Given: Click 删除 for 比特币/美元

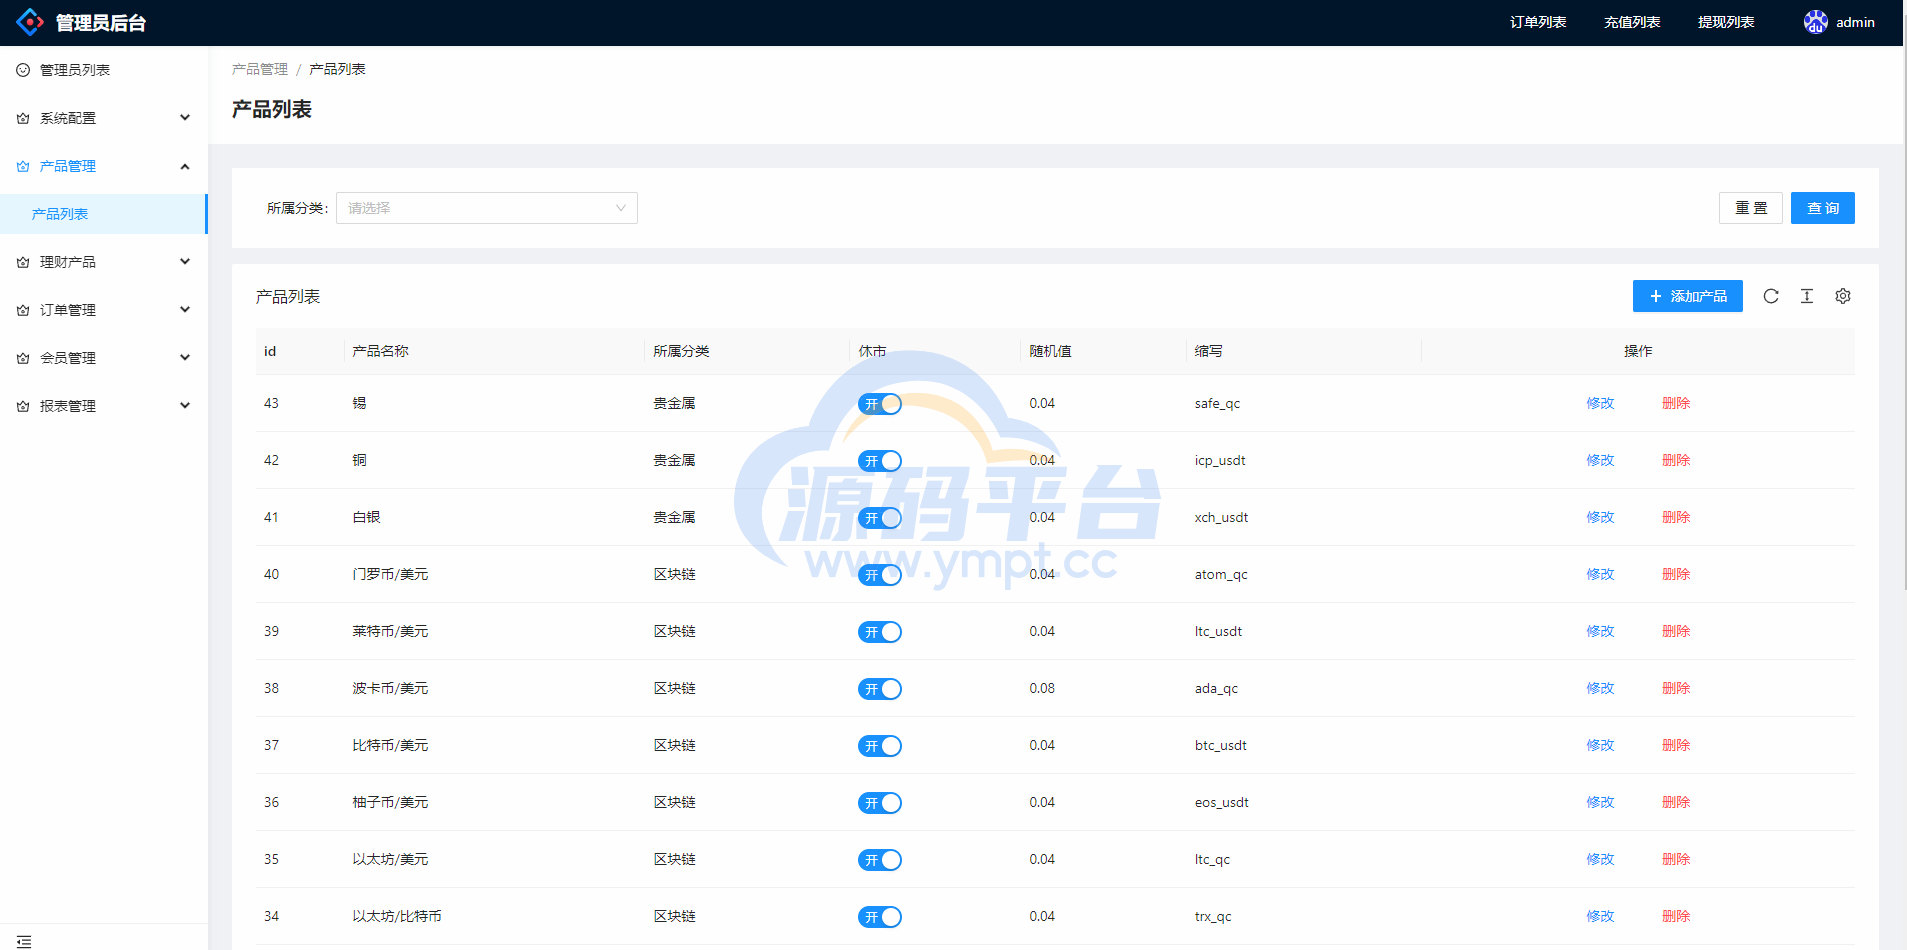Looking at the screenshot, I should point(1676,745).
